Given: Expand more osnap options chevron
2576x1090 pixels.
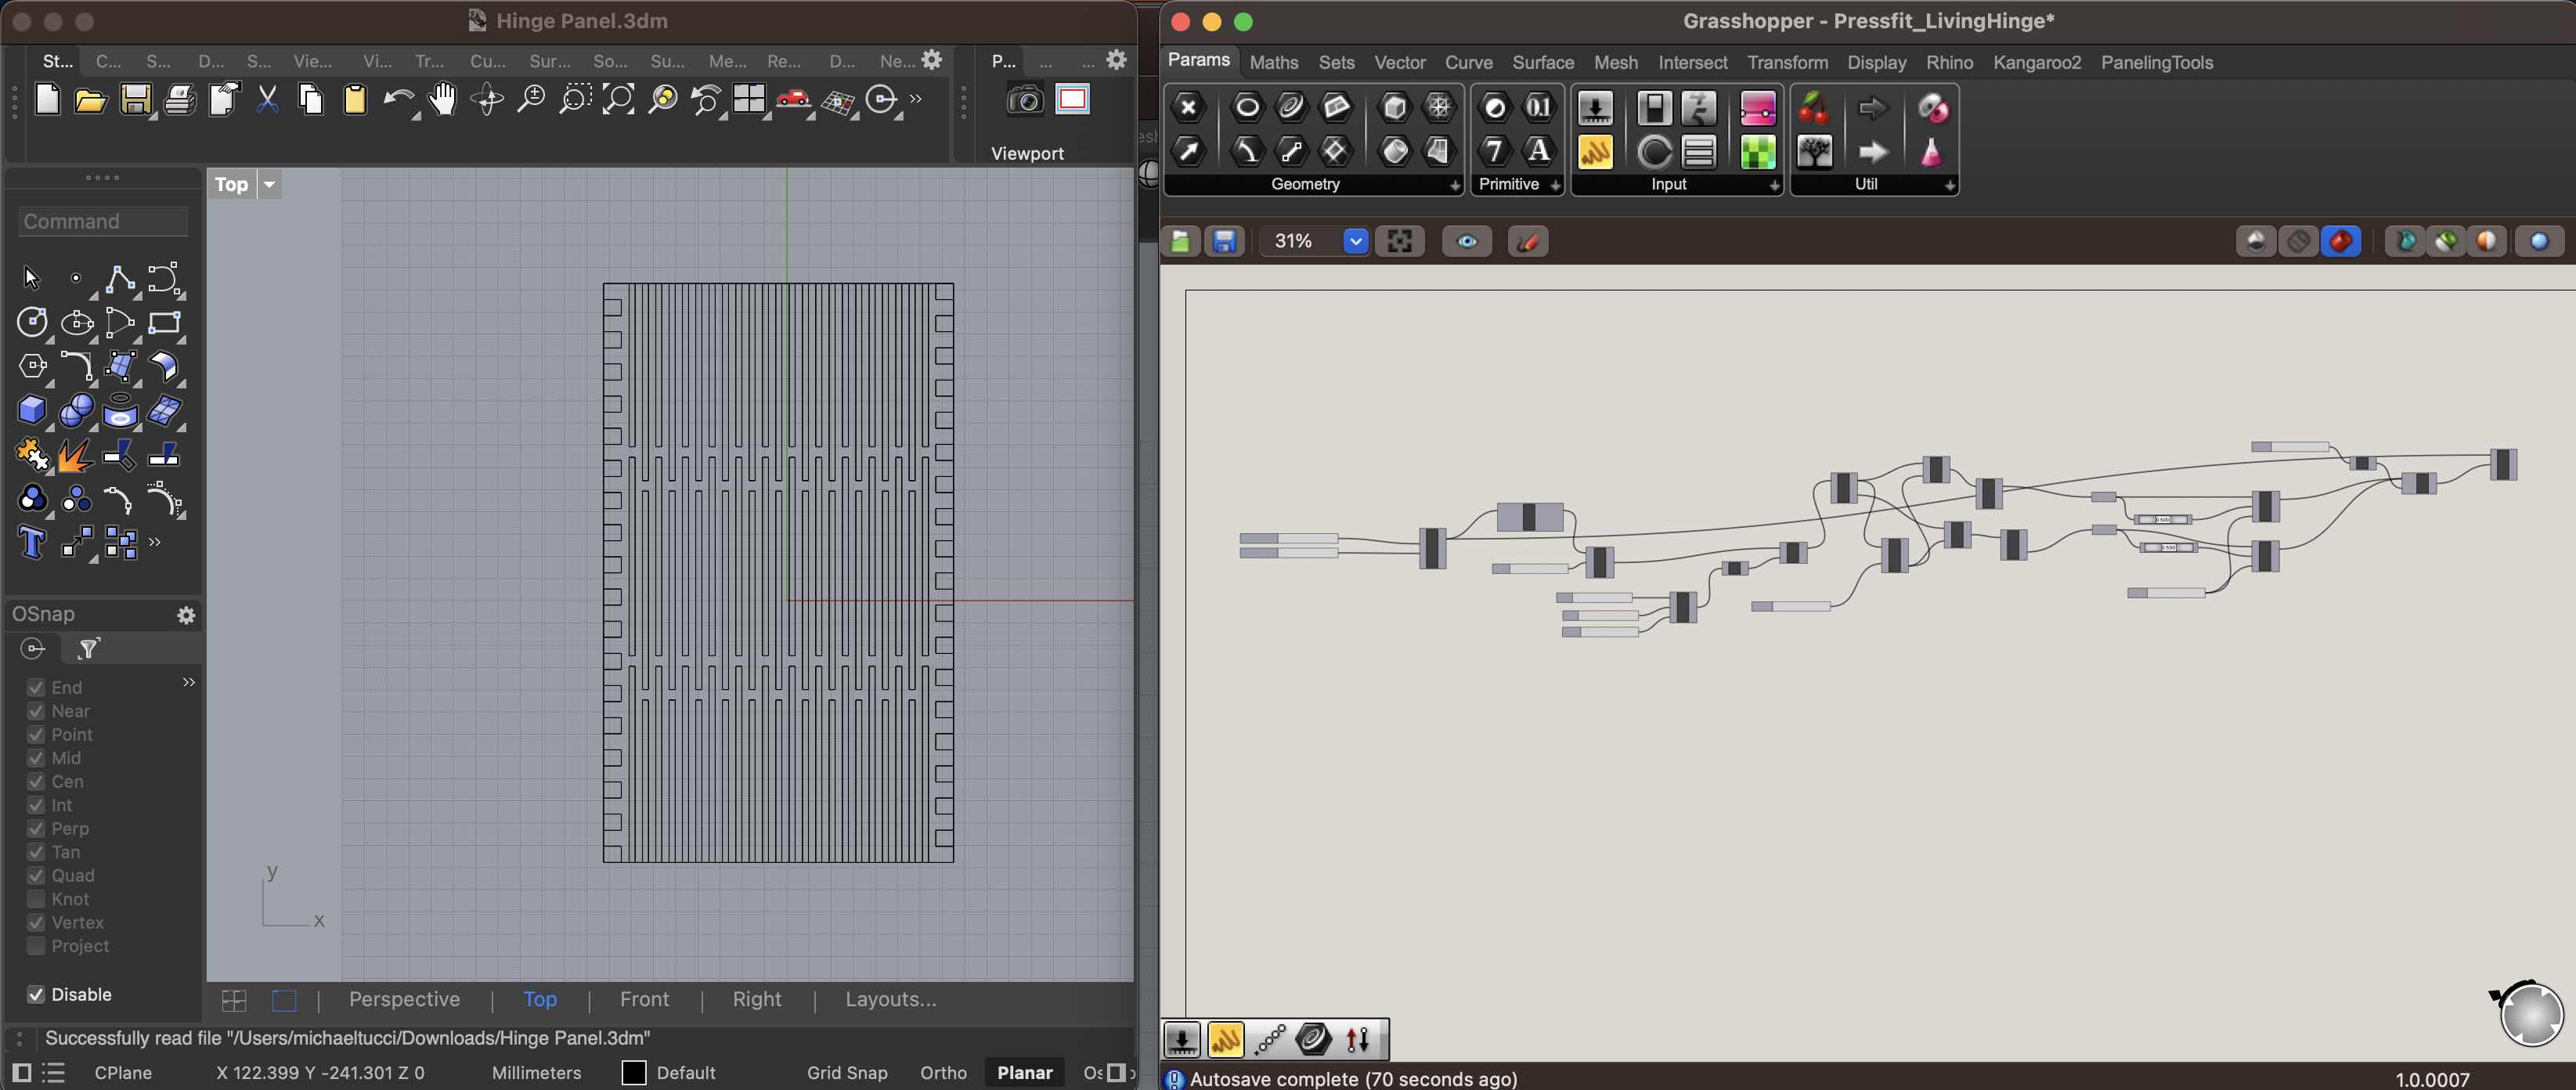Looking at the screenshot, I should 188,682.
